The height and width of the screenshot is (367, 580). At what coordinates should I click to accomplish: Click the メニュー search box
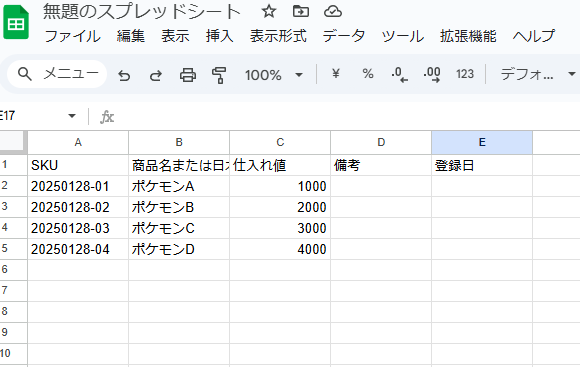pyautogui.click(x=57, y=74)
